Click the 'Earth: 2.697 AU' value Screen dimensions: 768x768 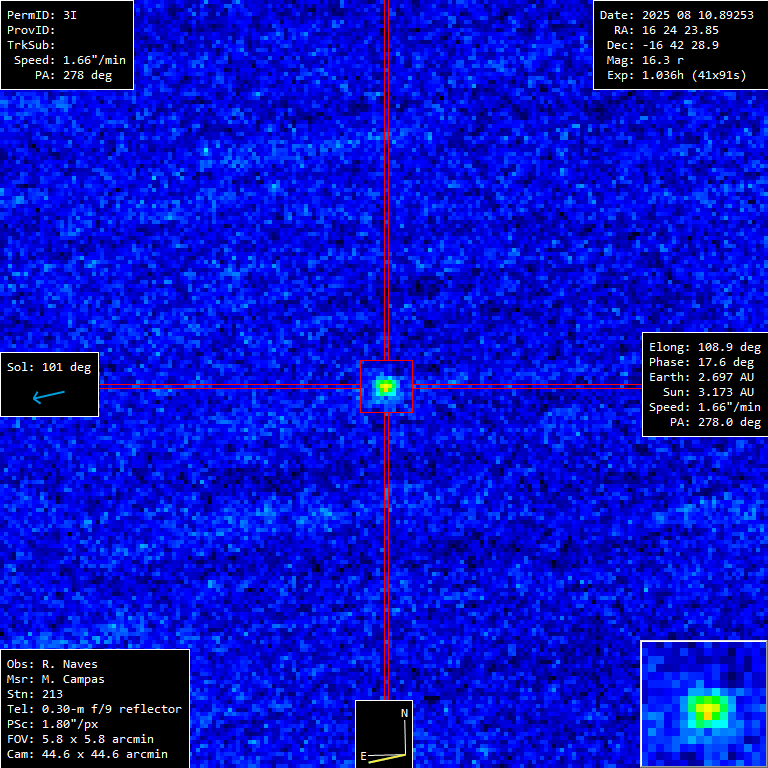(701, 377)
